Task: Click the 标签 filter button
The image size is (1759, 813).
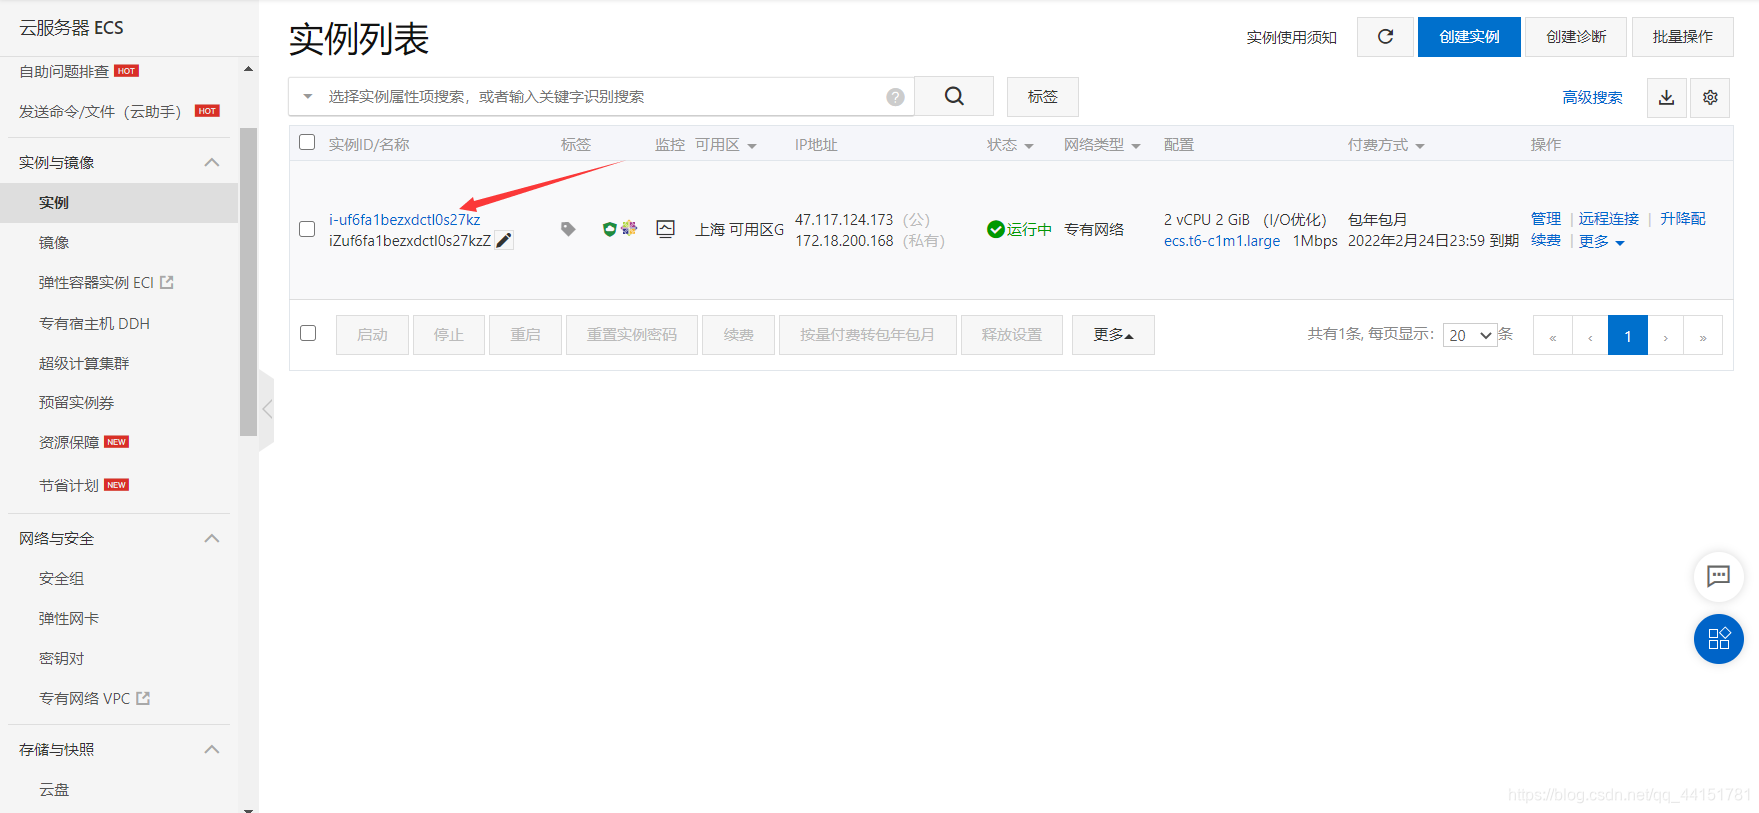Action: (x=1042, y=96)
